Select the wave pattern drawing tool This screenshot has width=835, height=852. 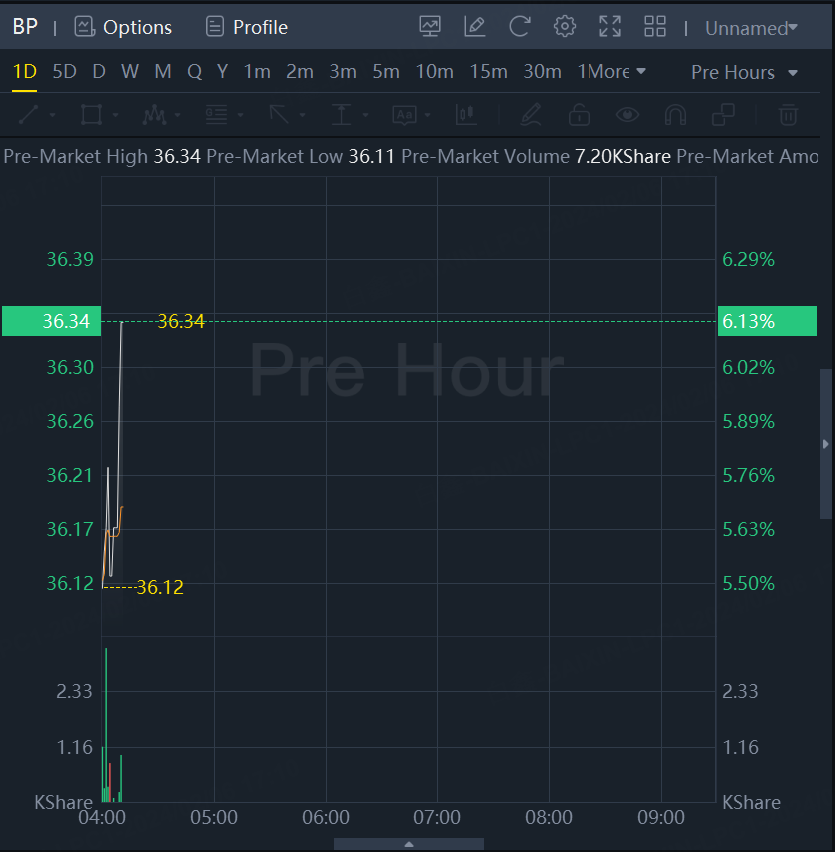click(x=154, y=115)
